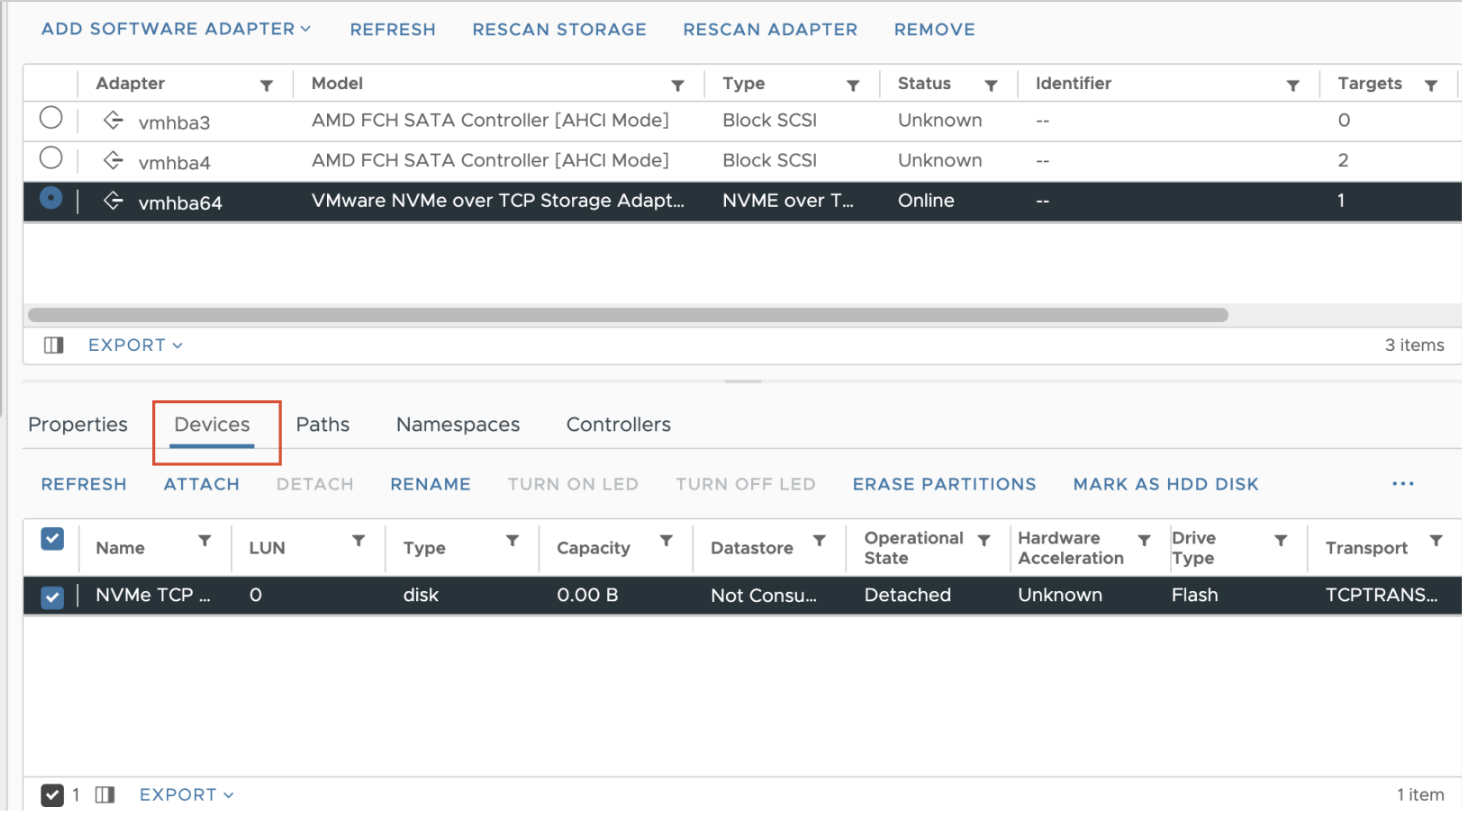Image resolution: width=1462 pixels, height=818 pixels.
Task: Click the adapter table horizontal scrollbar
Action: [x=628, y=315]
